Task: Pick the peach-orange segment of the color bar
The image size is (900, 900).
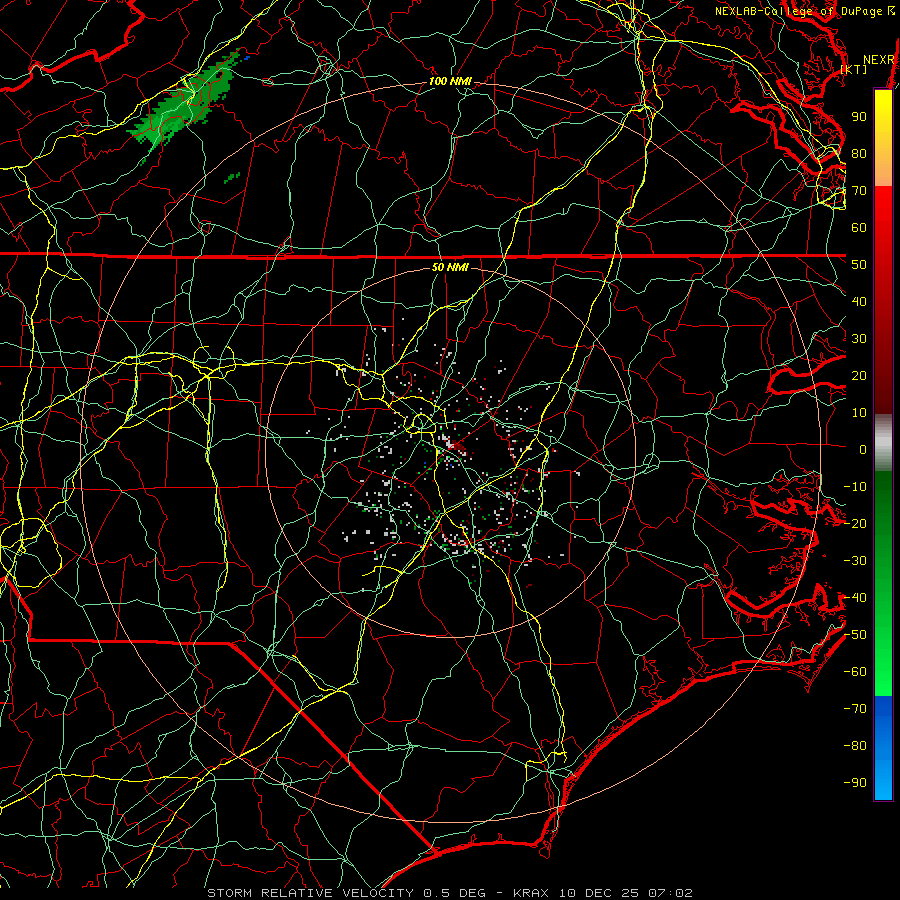Action: click(883, 170)
